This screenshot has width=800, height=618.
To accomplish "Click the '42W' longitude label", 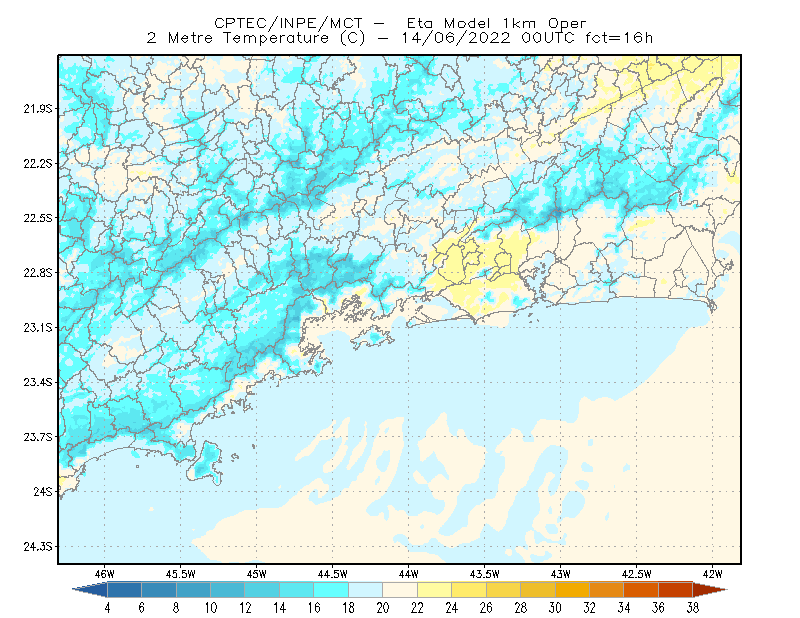I will (x=713, y=574).
